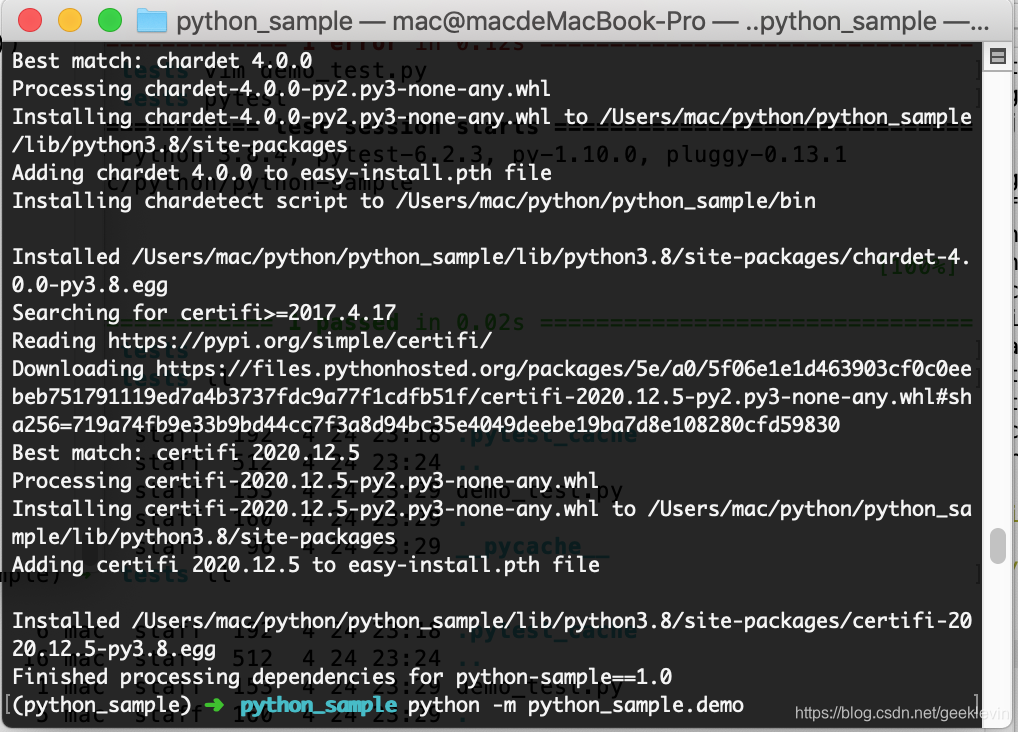Image resolution: width=1018 pixels, height=732 pixels.
Task: Minimize the terminal with yellow button
Action: pos(70,20)
